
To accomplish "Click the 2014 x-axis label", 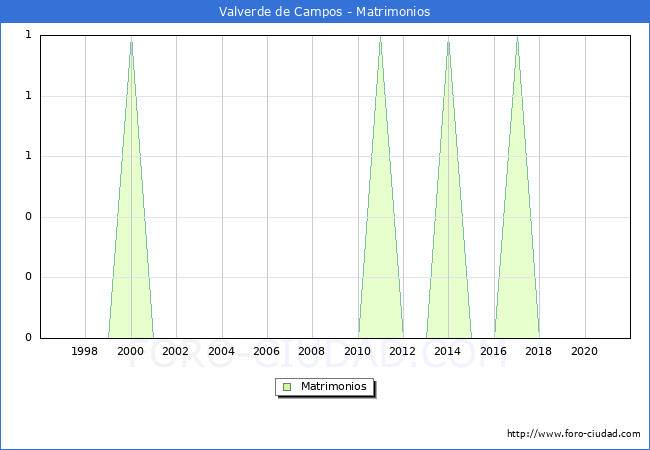I will pyautogui.click(x=447, y=351).
